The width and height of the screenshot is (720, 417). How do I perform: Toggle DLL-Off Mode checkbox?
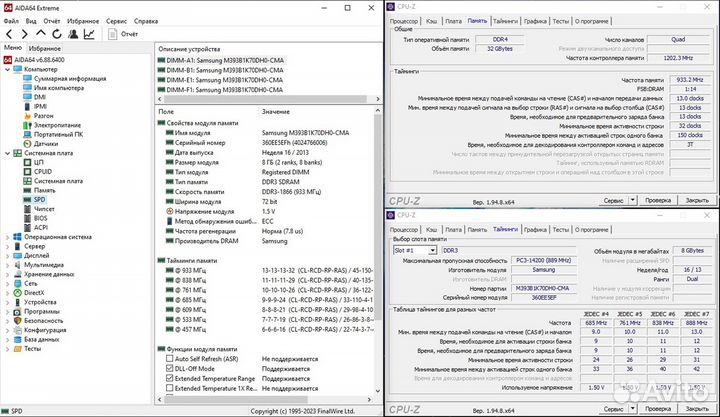click(169, 368)
